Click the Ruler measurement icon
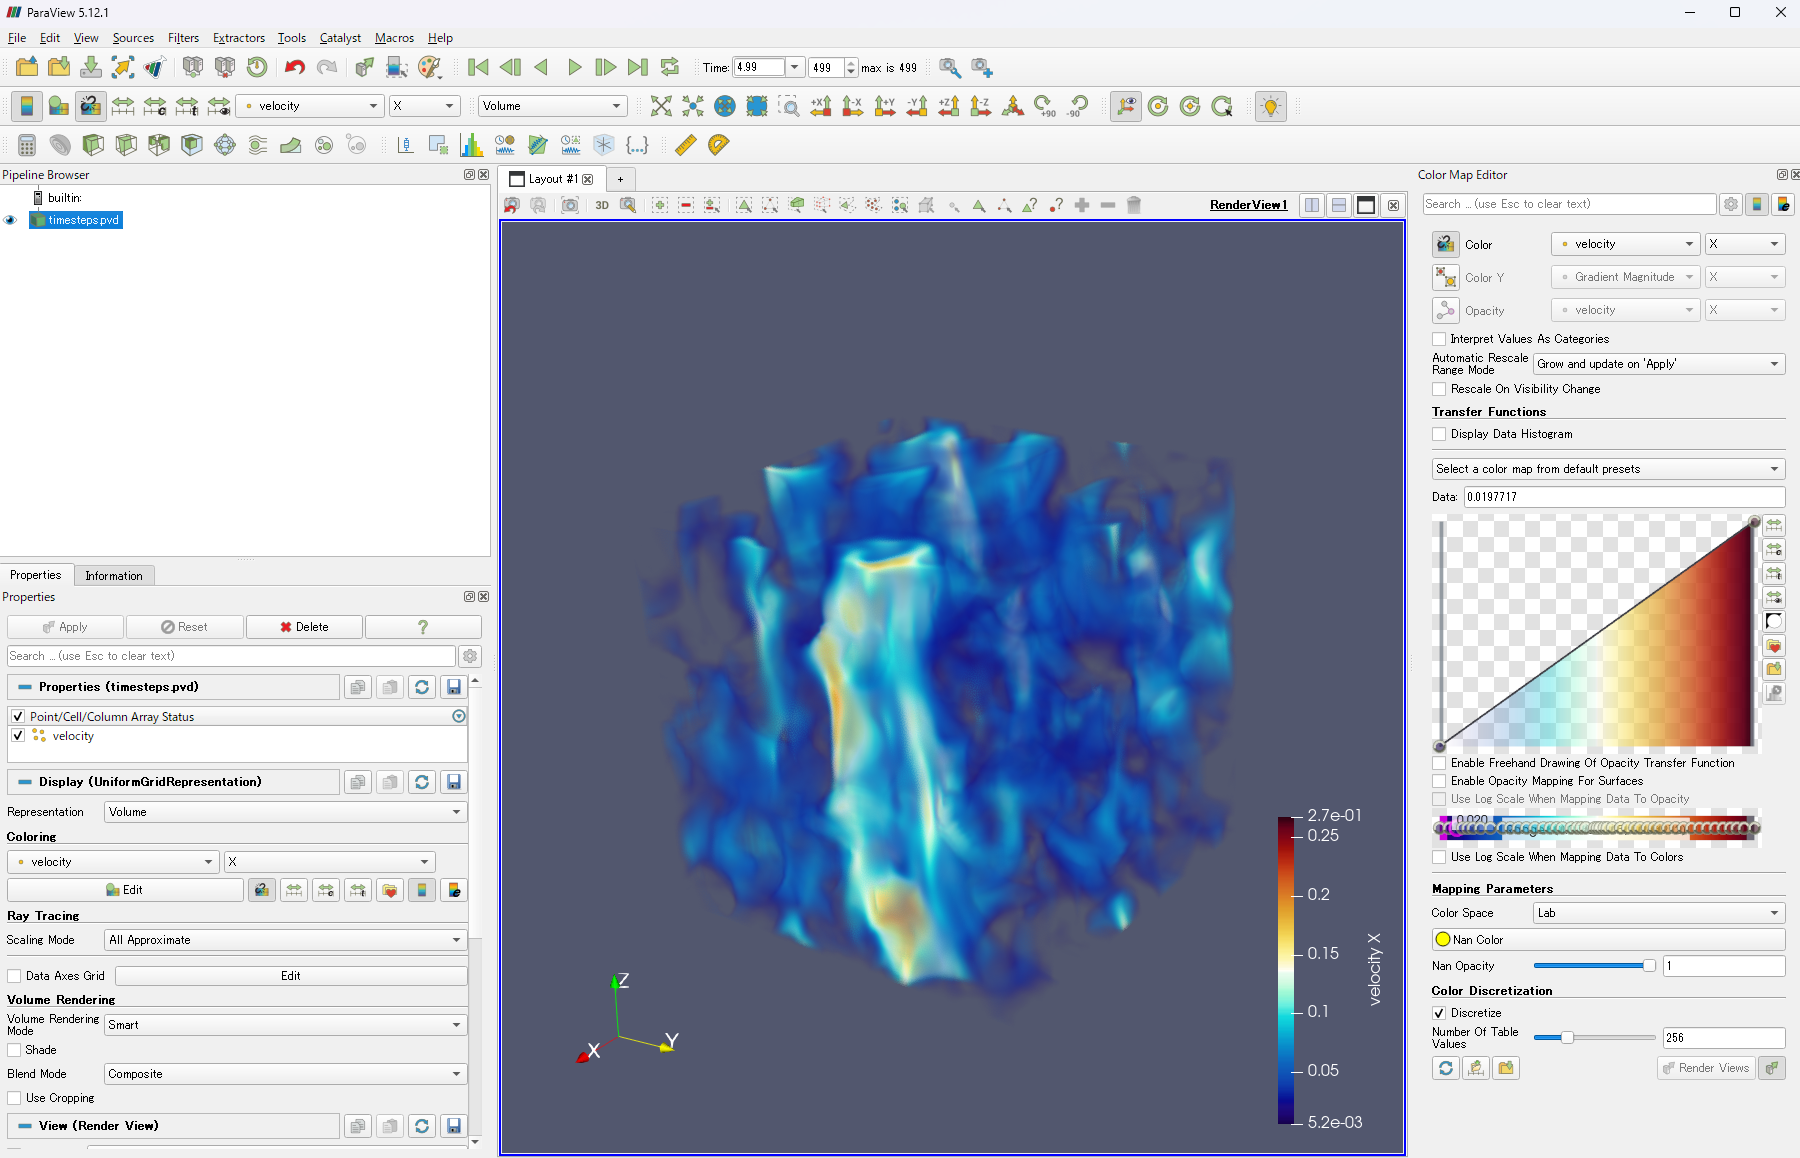The image size is (1800, 1158). (686, 145)
